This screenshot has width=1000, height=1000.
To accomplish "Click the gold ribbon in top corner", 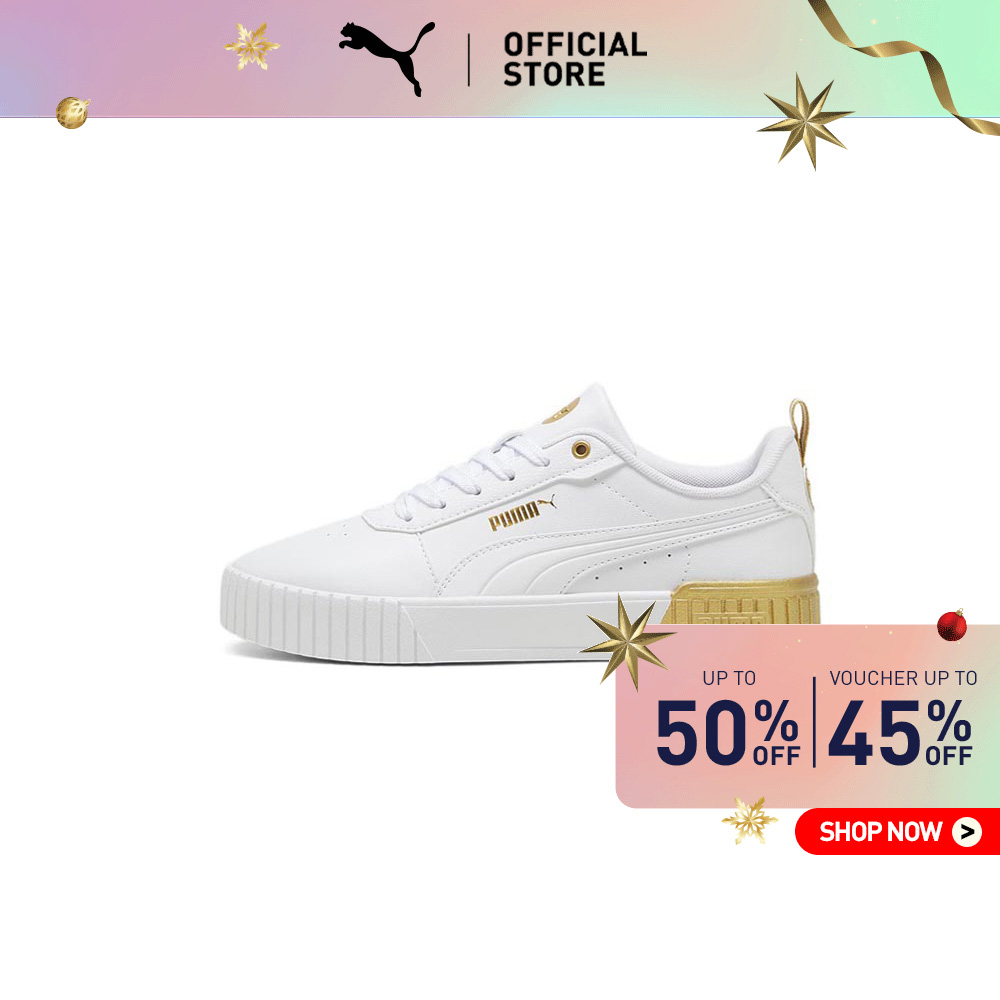I will (x=906, y=64).
